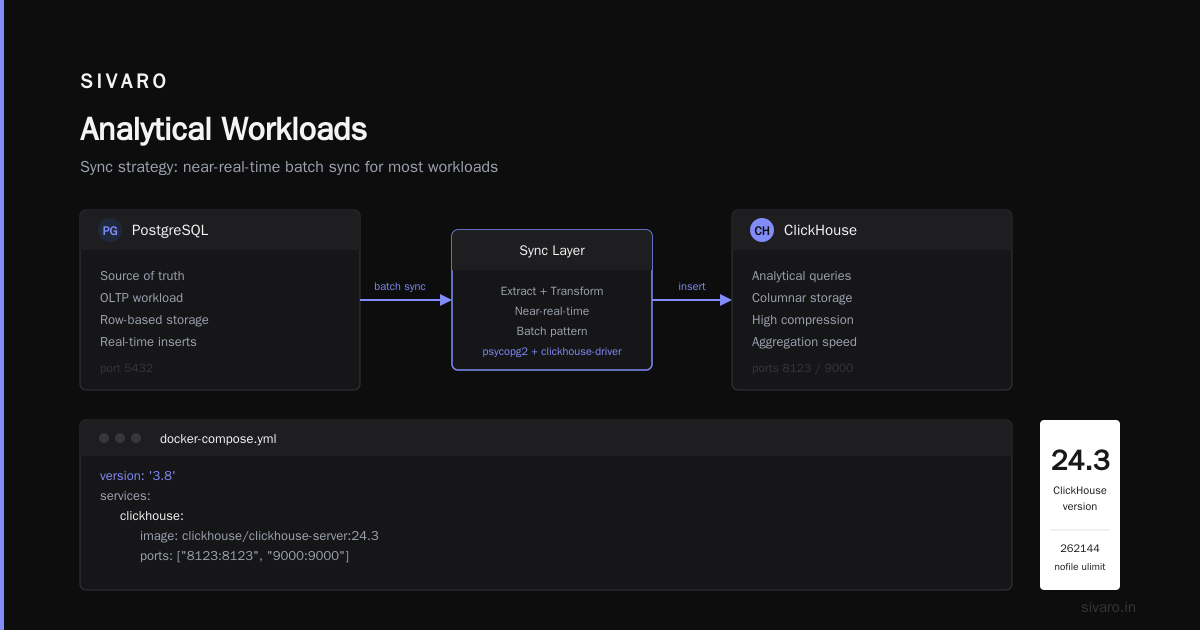
Task: Select the Analytical Workloads heading
Action: pos(223,129)
